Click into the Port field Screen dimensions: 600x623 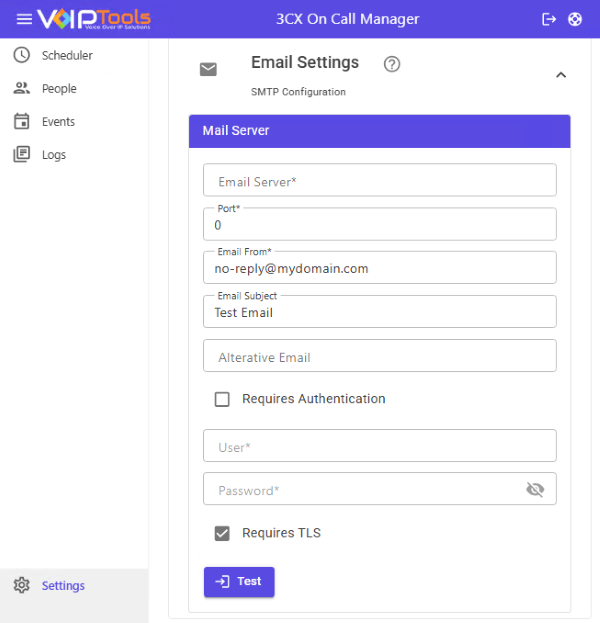tap(380, 225)
